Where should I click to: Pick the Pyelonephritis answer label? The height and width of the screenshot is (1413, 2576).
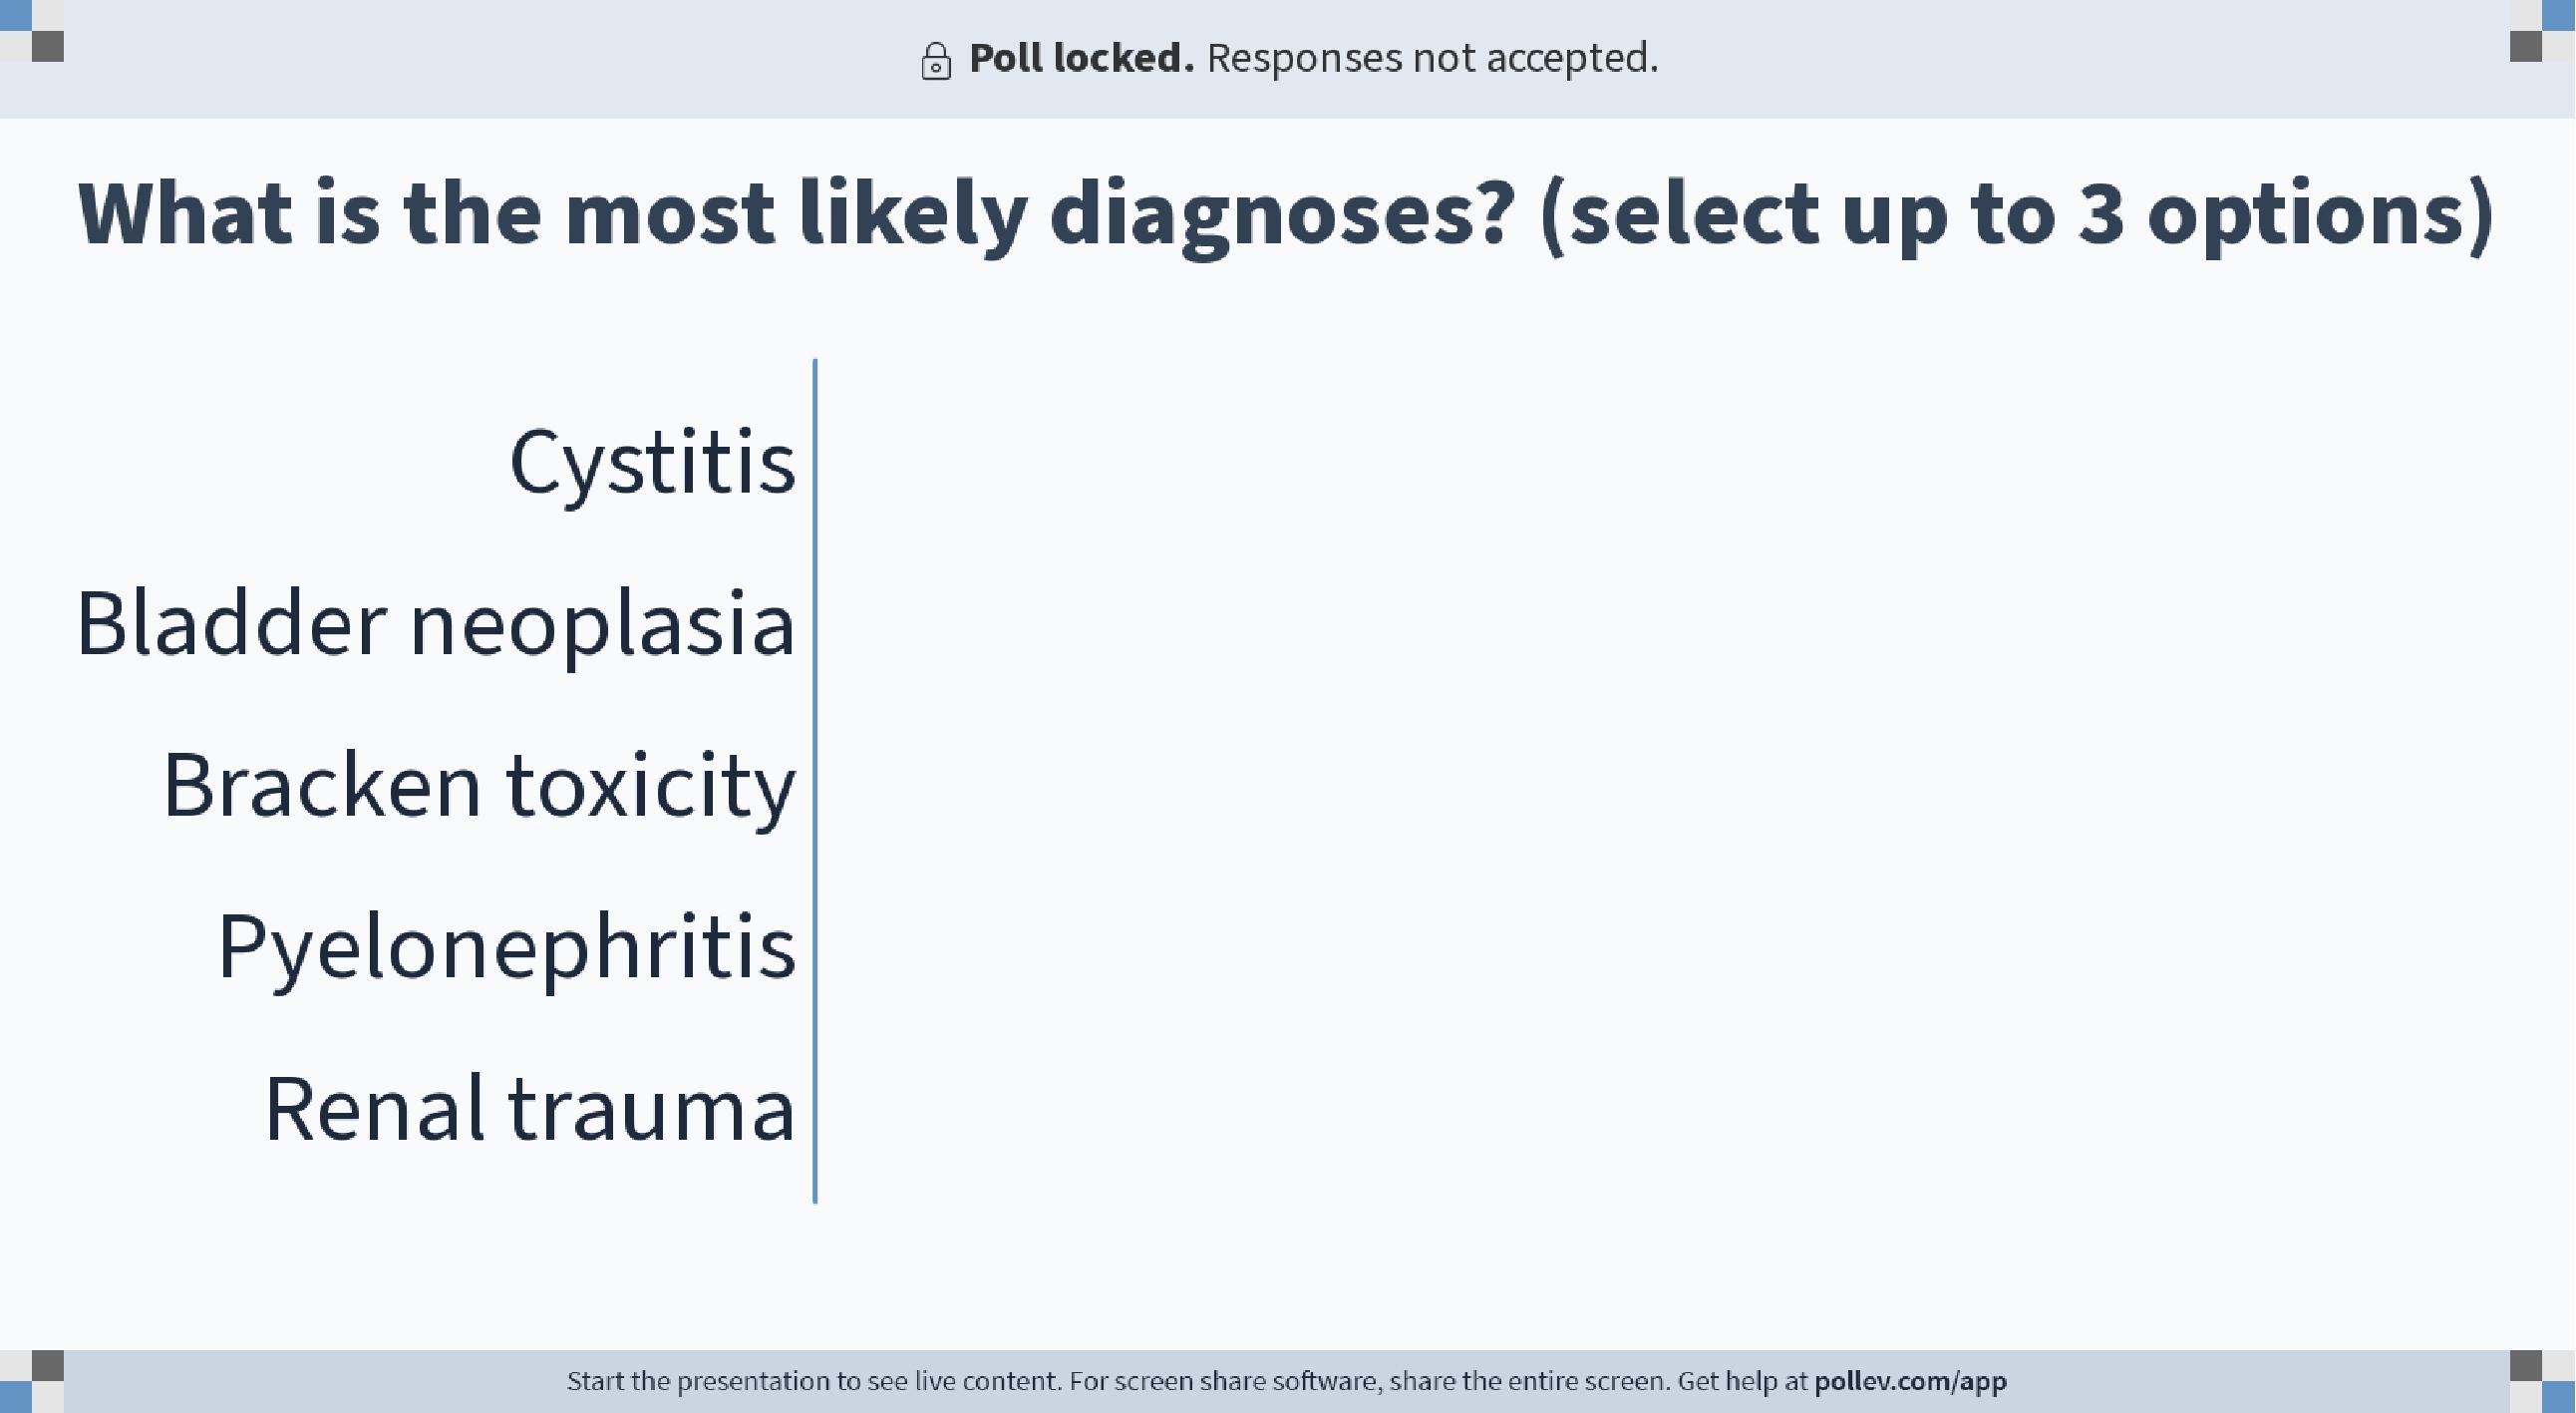(x=507, y=949)
